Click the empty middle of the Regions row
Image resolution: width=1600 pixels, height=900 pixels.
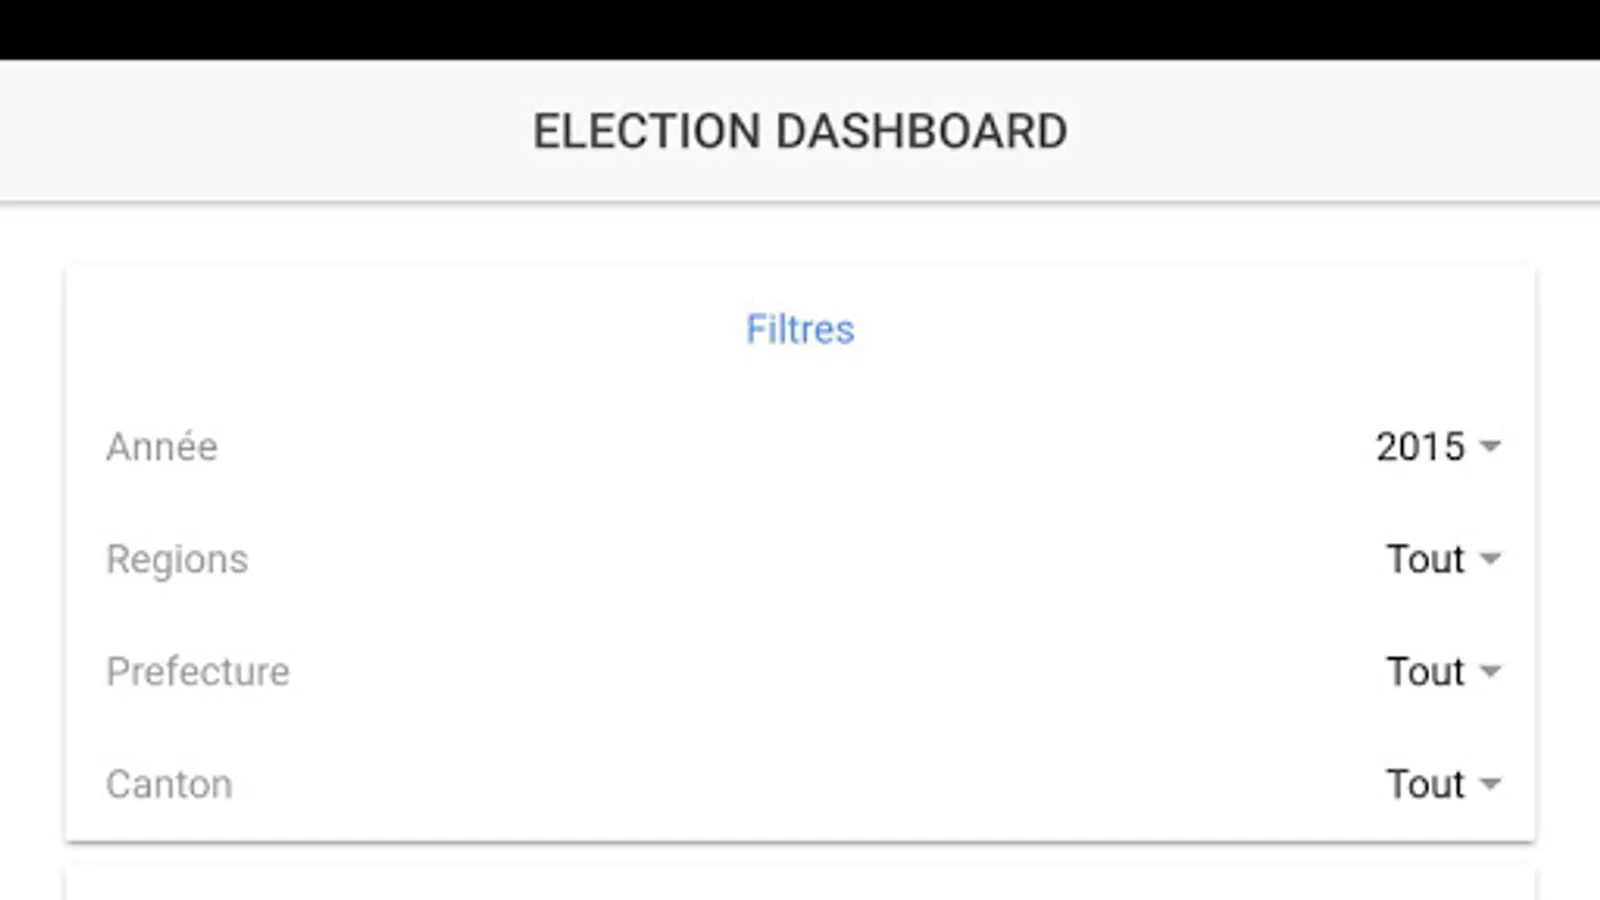800,558
